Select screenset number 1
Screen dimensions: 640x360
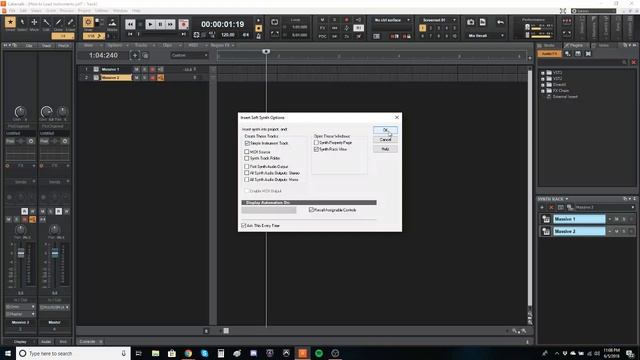(422, 28)
